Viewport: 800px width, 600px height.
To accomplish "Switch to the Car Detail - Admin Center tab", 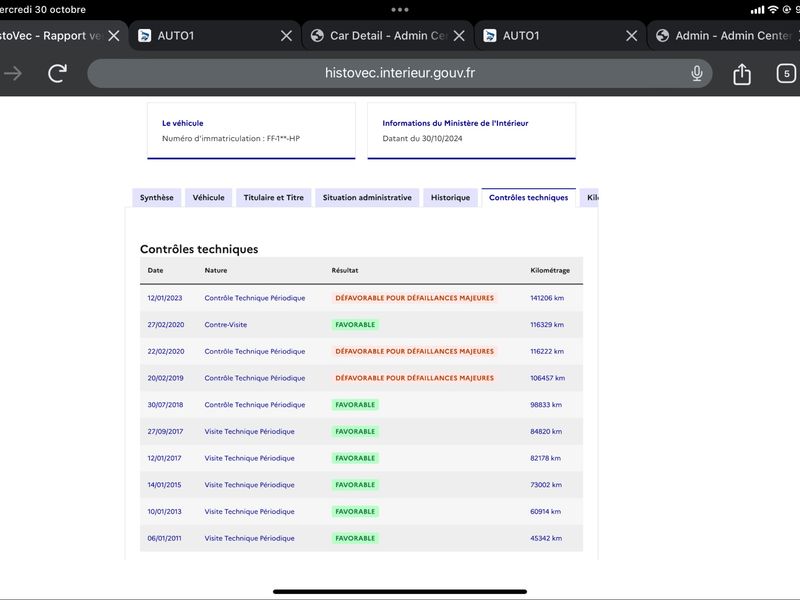I will [388, 36].
